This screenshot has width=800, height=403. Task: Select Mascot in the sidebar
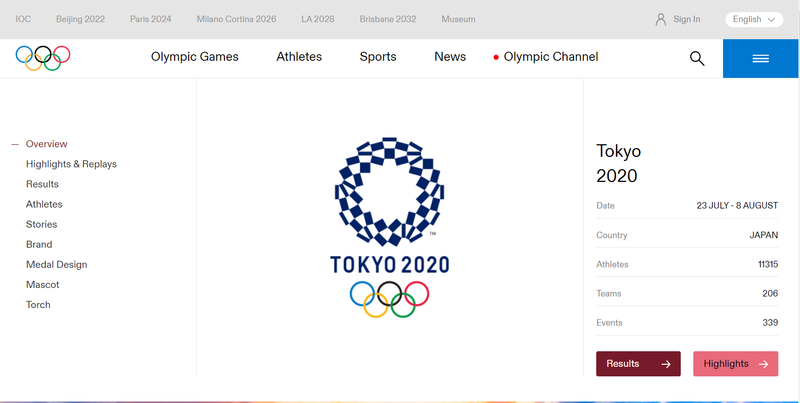click(x=42, y=285)
